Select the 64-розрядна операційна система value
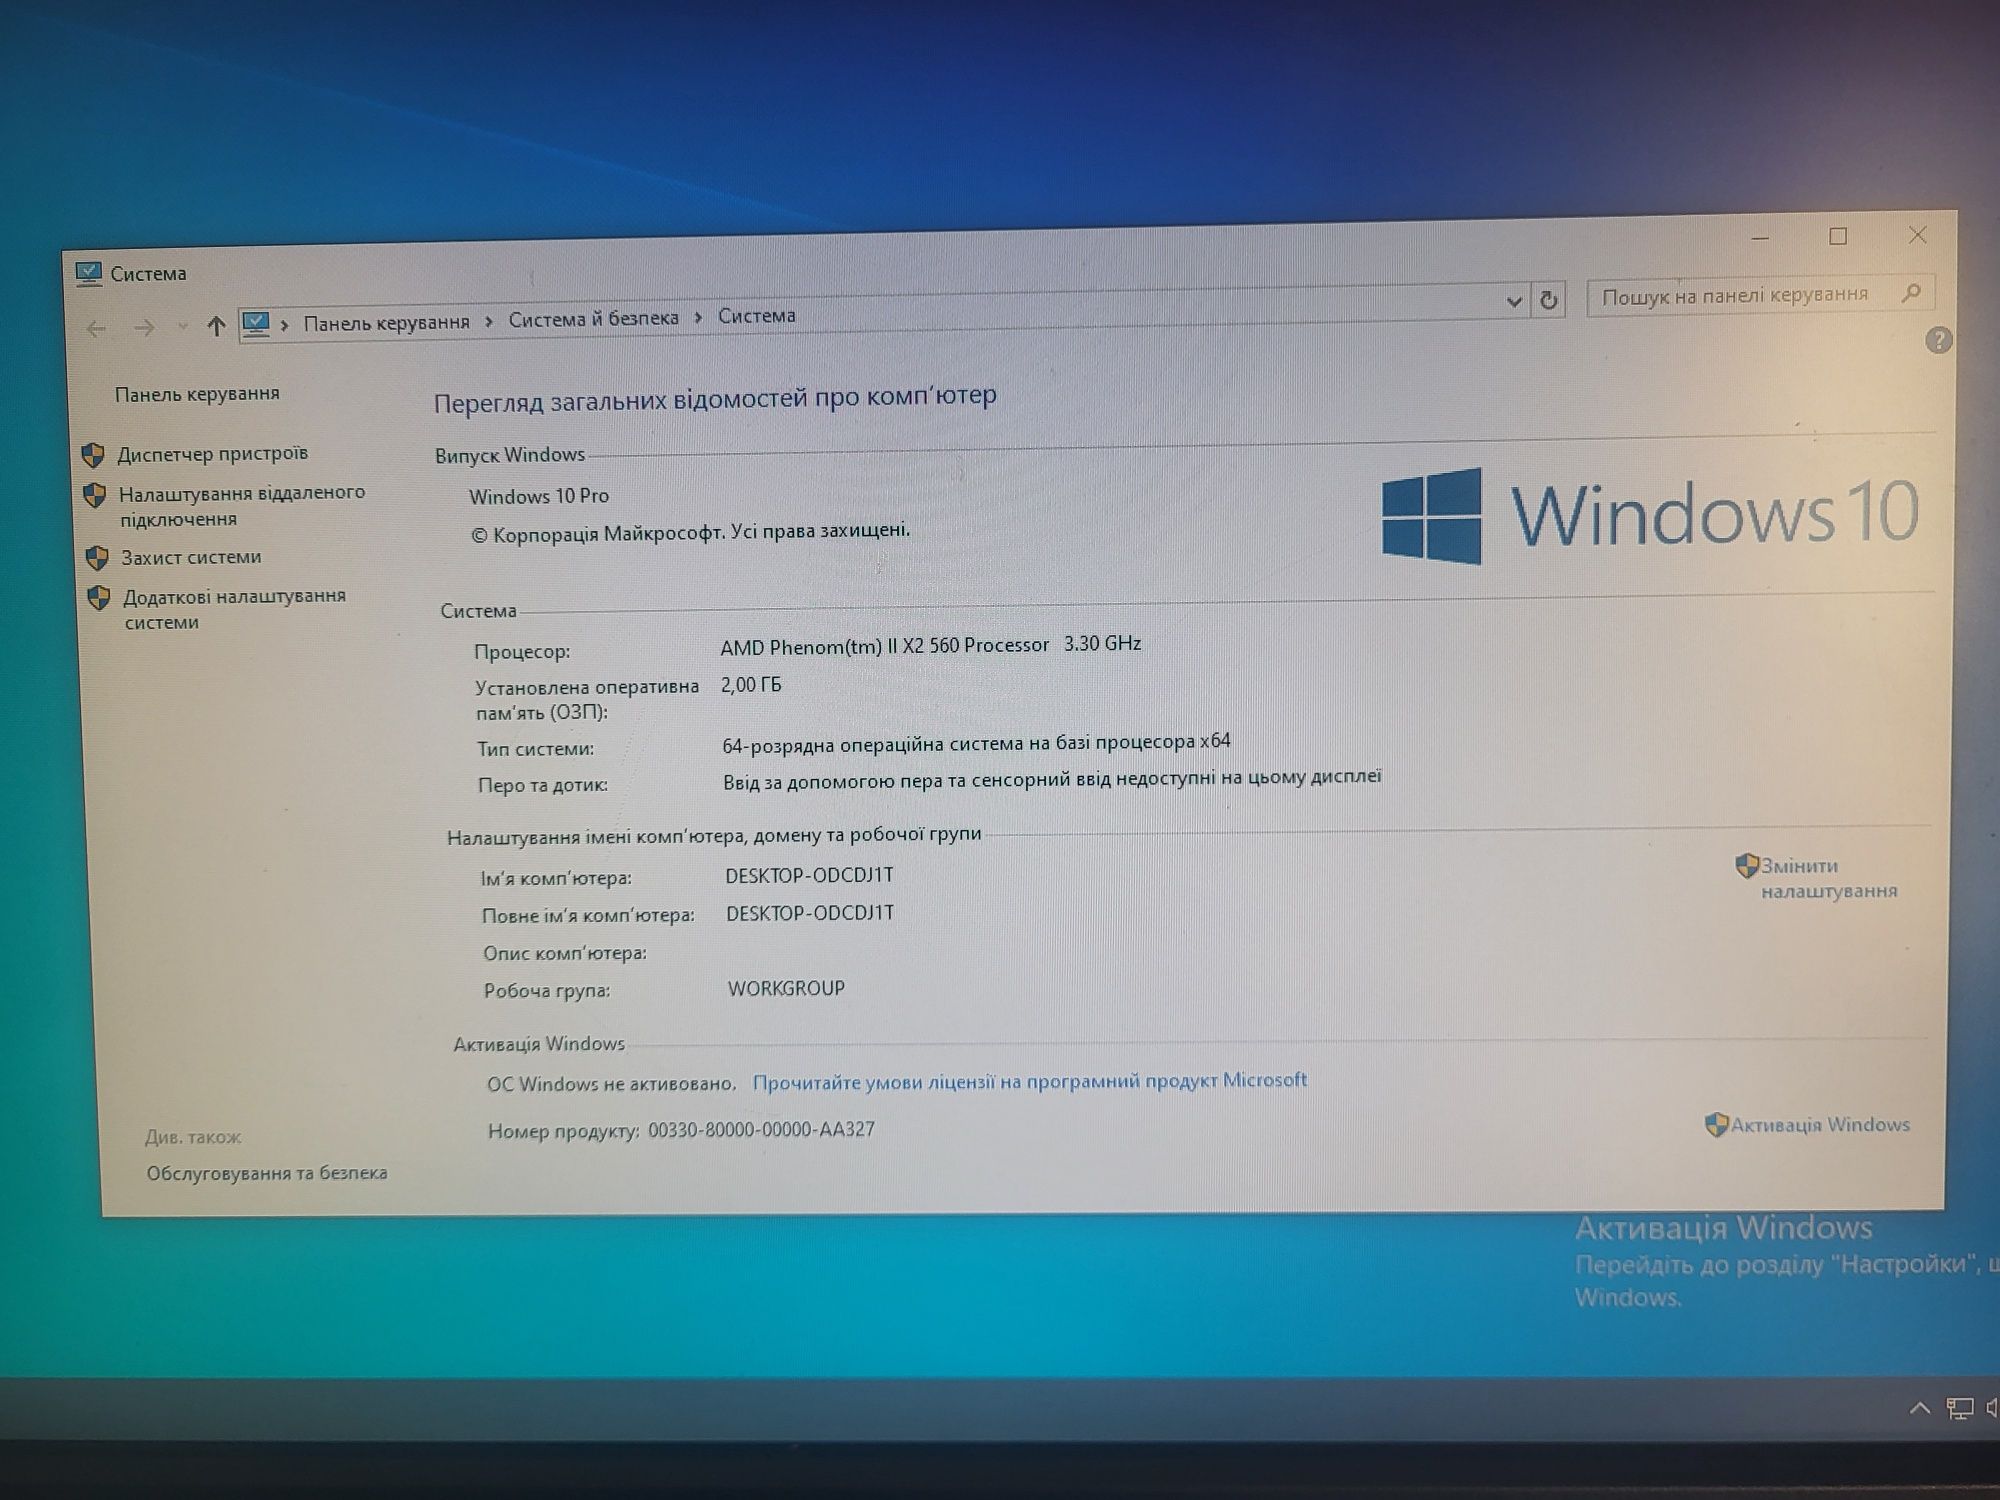 pos(976,743)
